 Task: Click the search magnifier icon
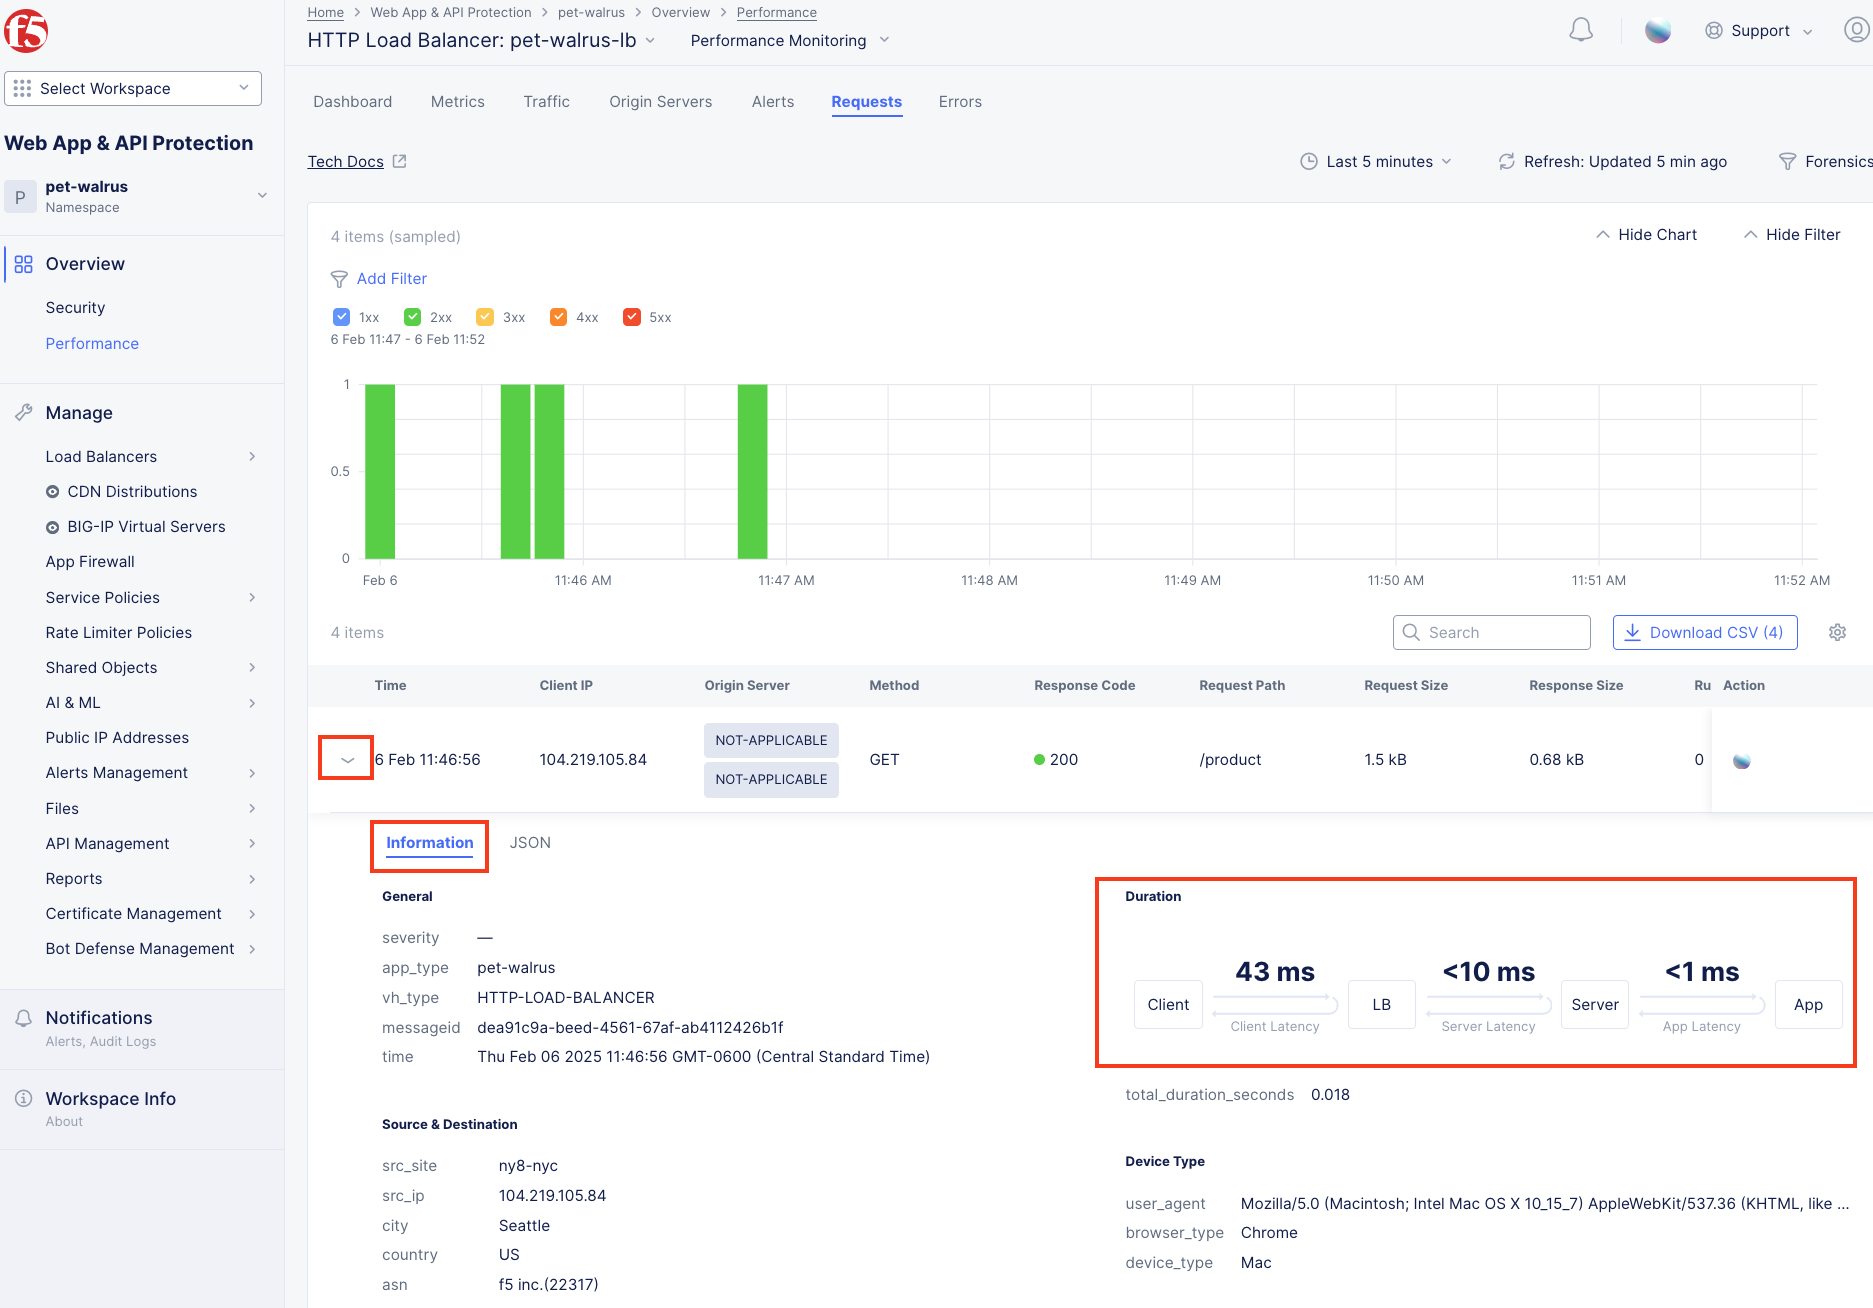1411,632
